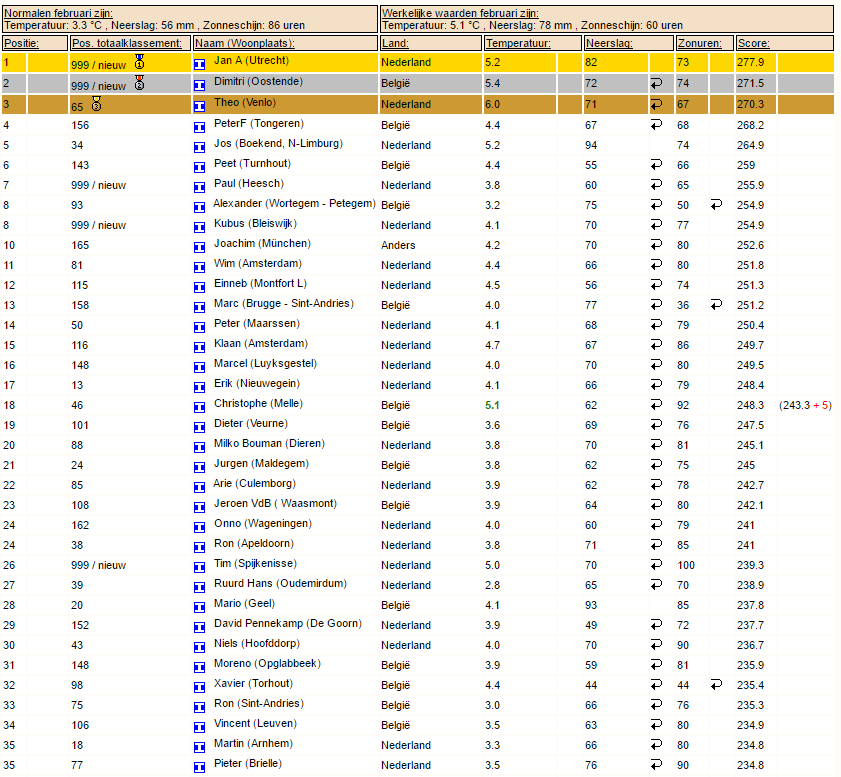The image size is (841, 777).
Task: Click the return arrow next to Marc's Neerslag 77
Action: [x=656, y=305]
